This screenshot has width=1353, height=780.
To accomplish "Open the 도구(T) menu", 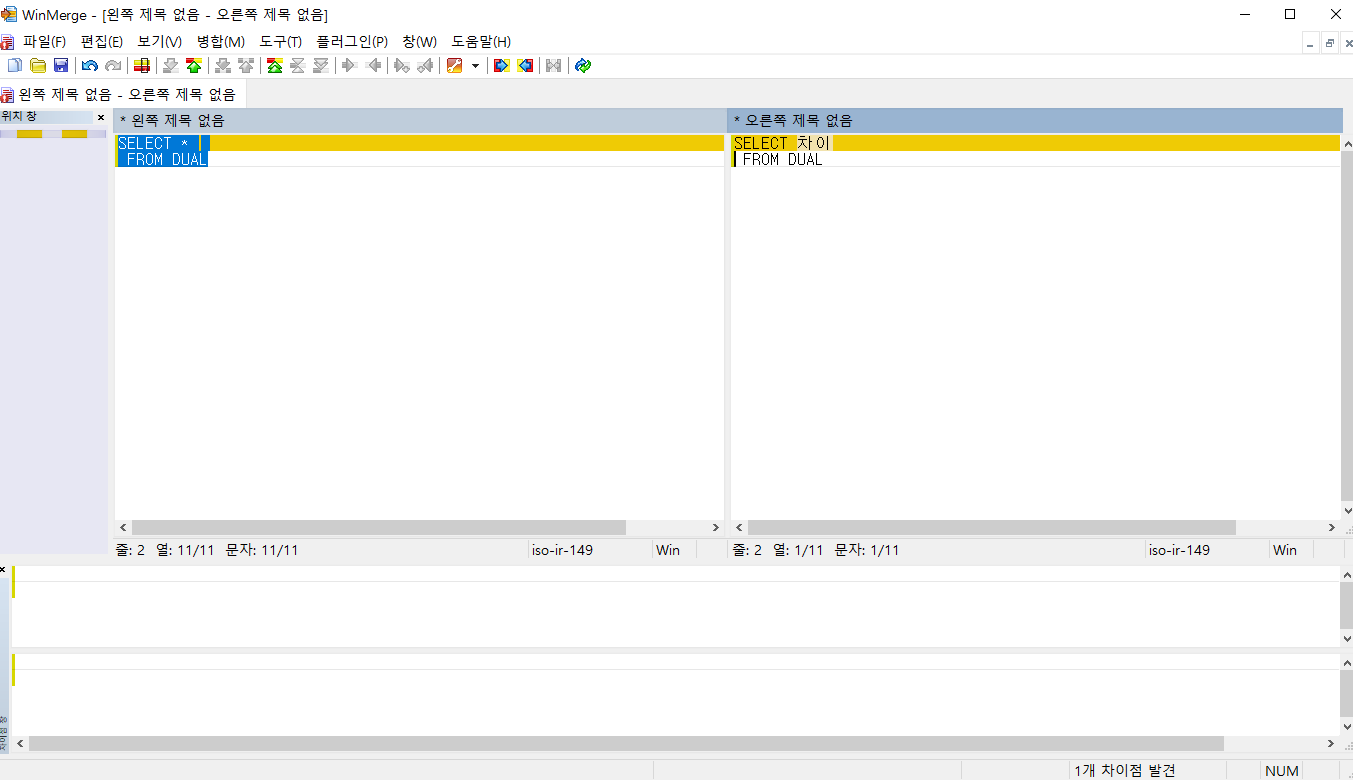I will point(281,41).
